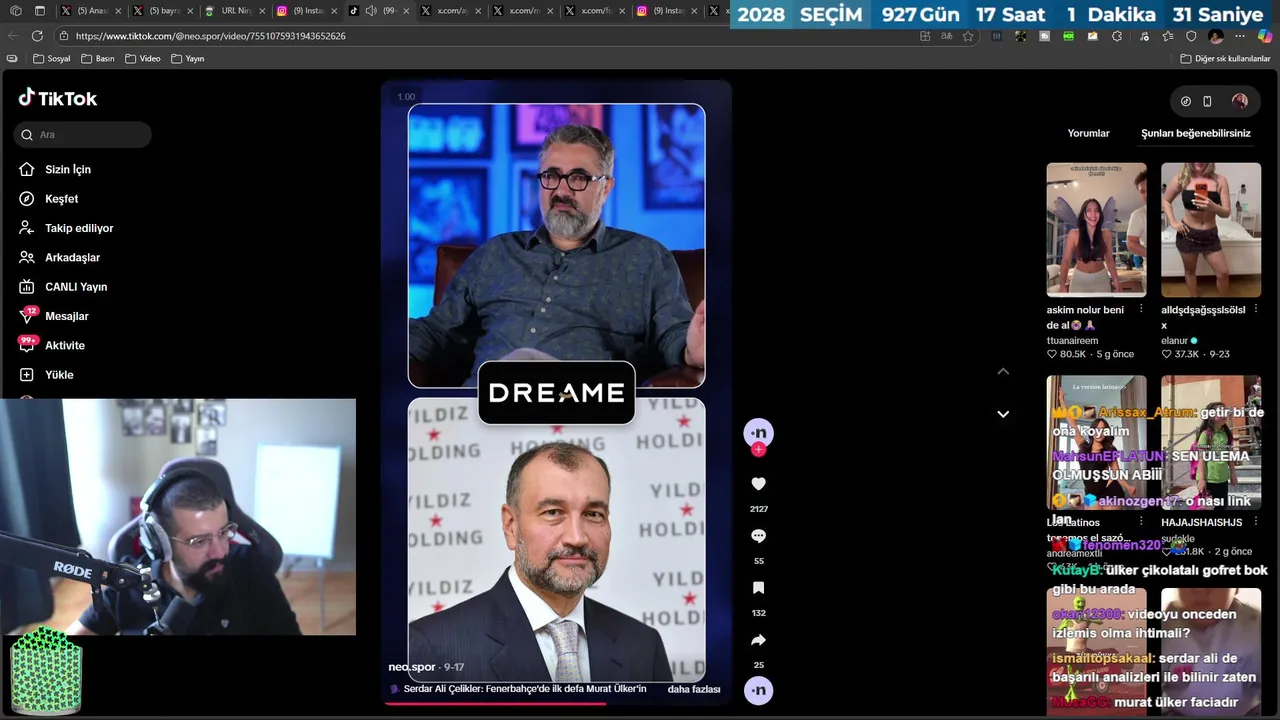
Task: Share the video using arrow icon
Action: coord(758,640)
